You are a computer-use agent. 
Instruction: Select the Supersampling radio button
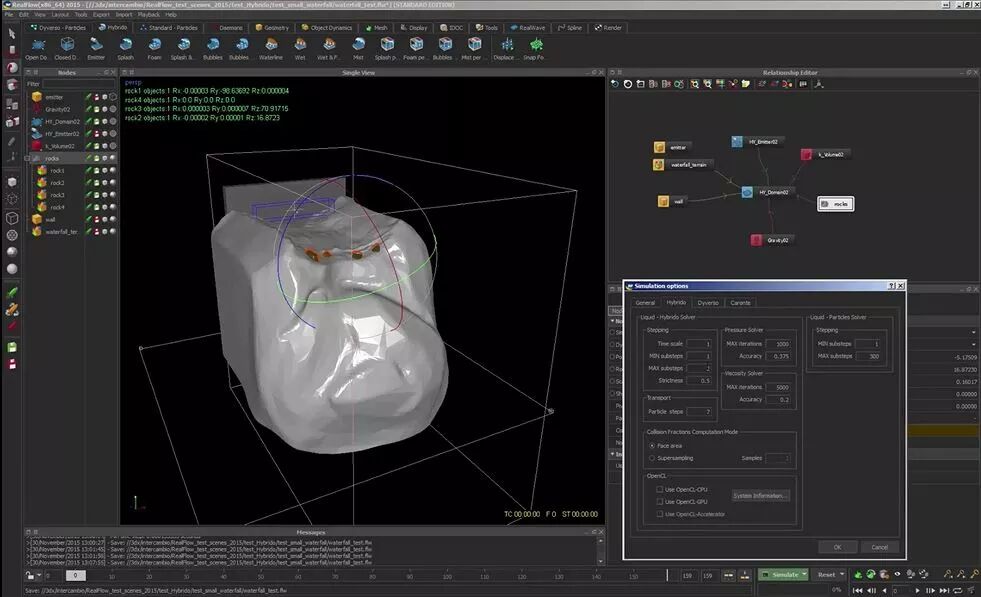coord(652,458)
